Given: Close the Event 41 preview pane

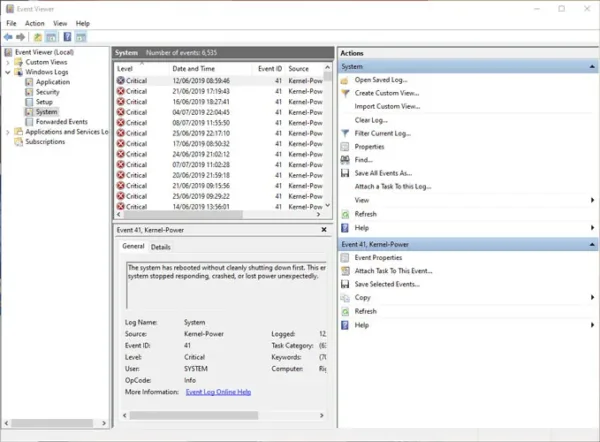Looking at the screenshot, I should point(324,230).
